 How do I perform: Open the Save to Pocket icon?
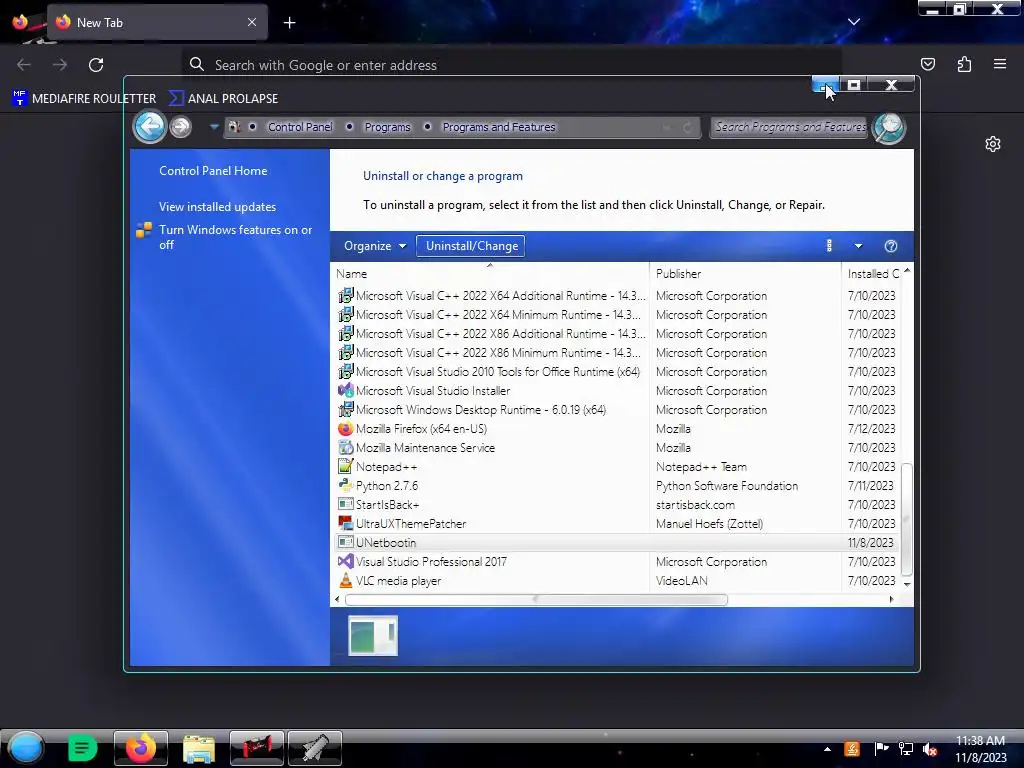[927, 64]
